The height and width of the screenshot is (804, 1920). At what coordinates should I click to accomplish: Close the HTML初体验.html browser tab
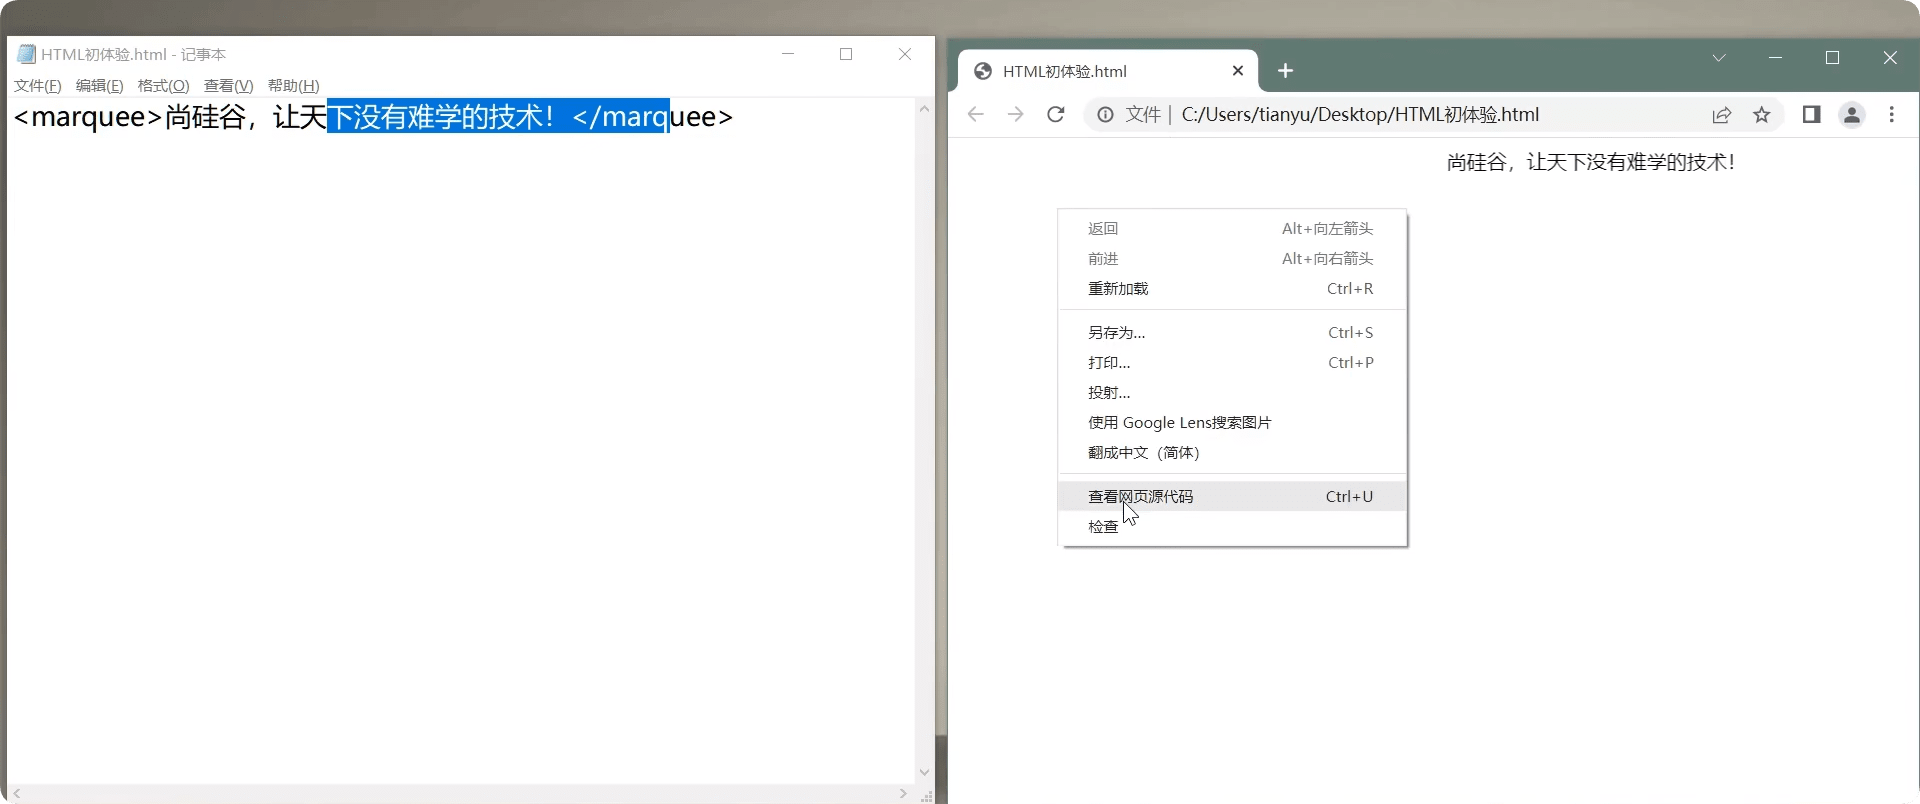point(1237,71)
